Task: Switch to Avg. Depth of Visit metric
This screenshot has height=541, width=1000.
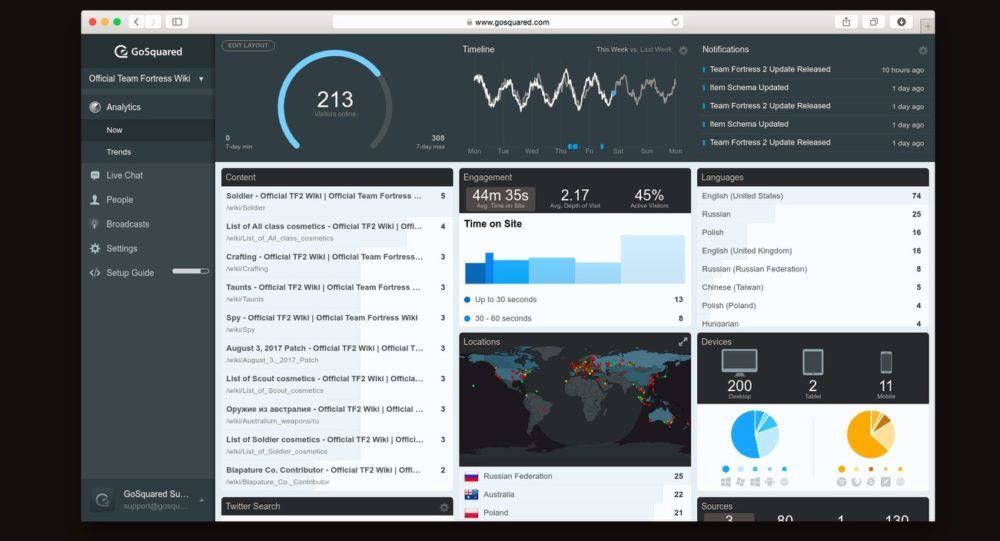Action: tap(575, 198)
